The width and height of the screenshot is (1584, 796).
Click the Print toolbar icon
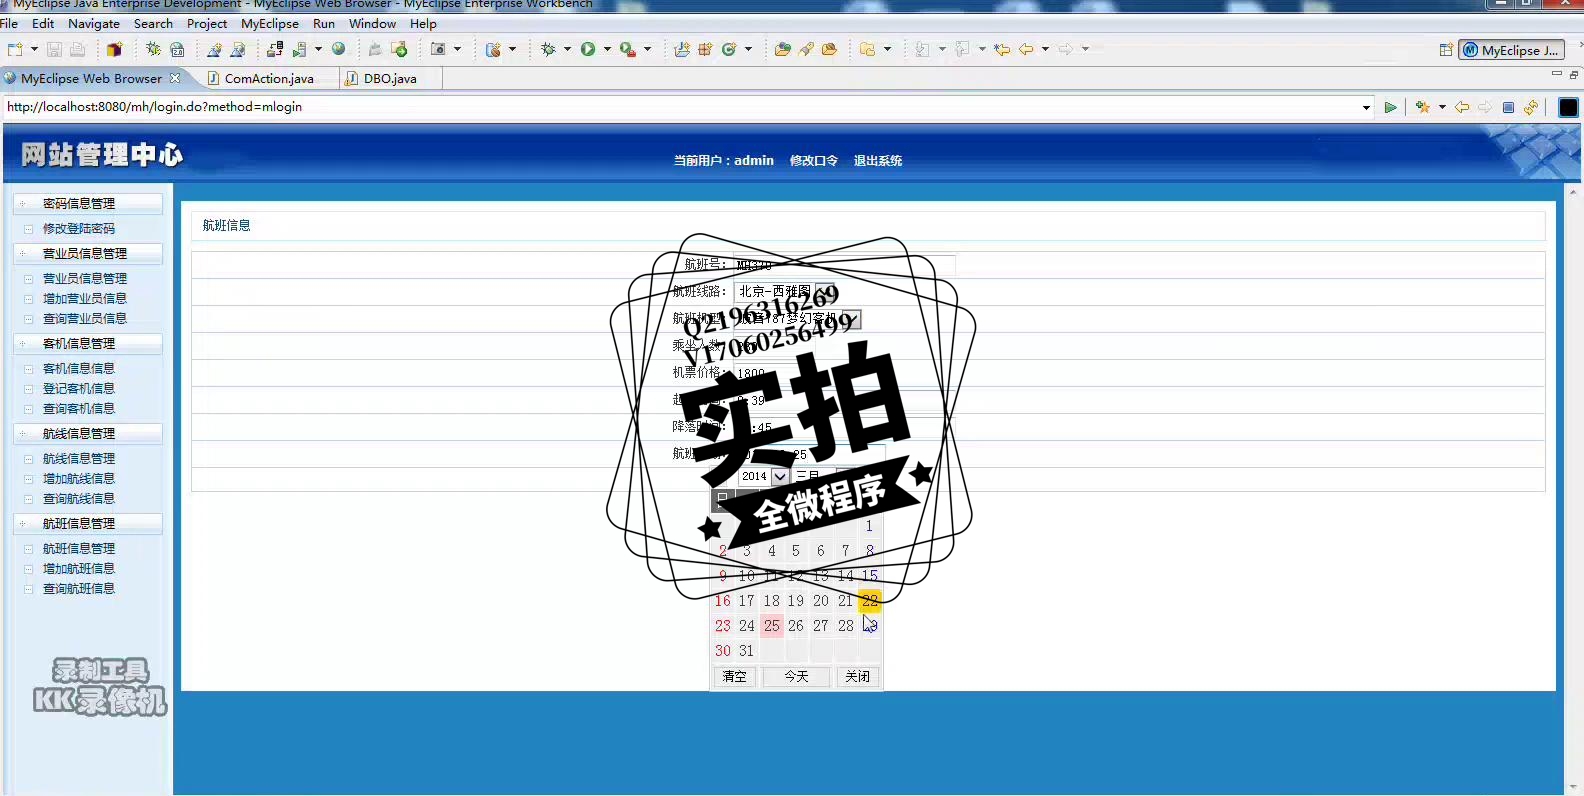click(77, 49)
